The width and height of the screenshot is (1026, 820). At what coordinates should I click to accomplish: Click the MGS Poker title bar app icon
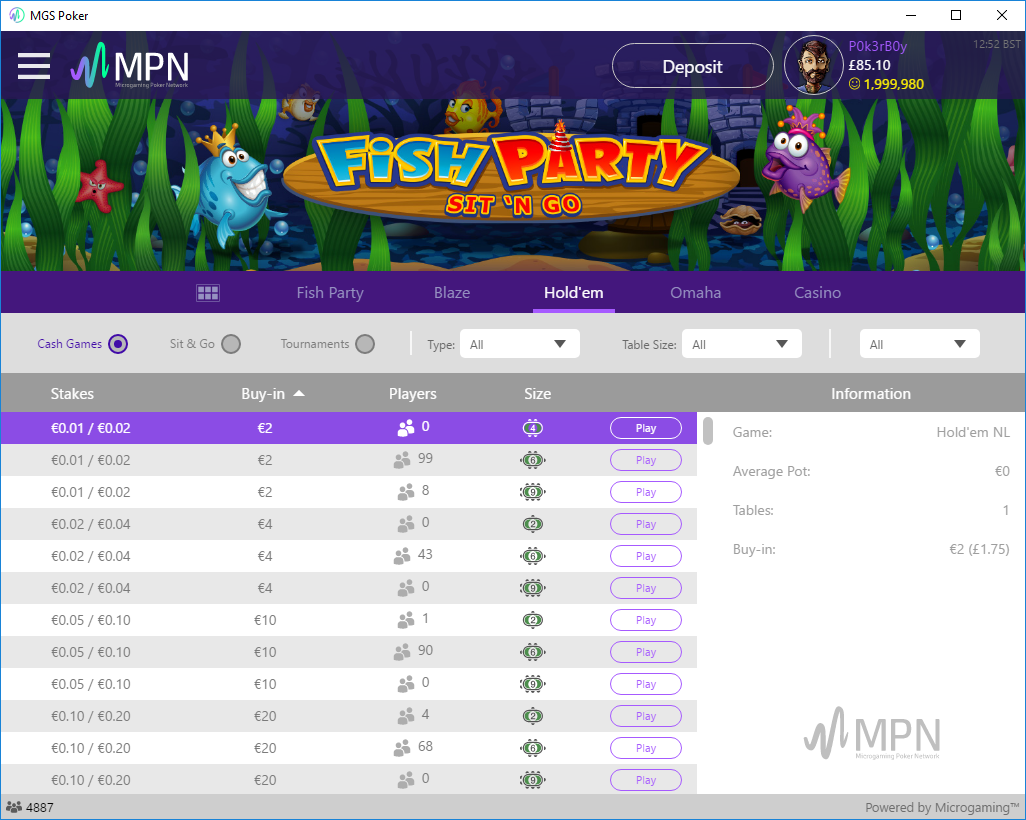pyautogui.click(x=16, y=15)
